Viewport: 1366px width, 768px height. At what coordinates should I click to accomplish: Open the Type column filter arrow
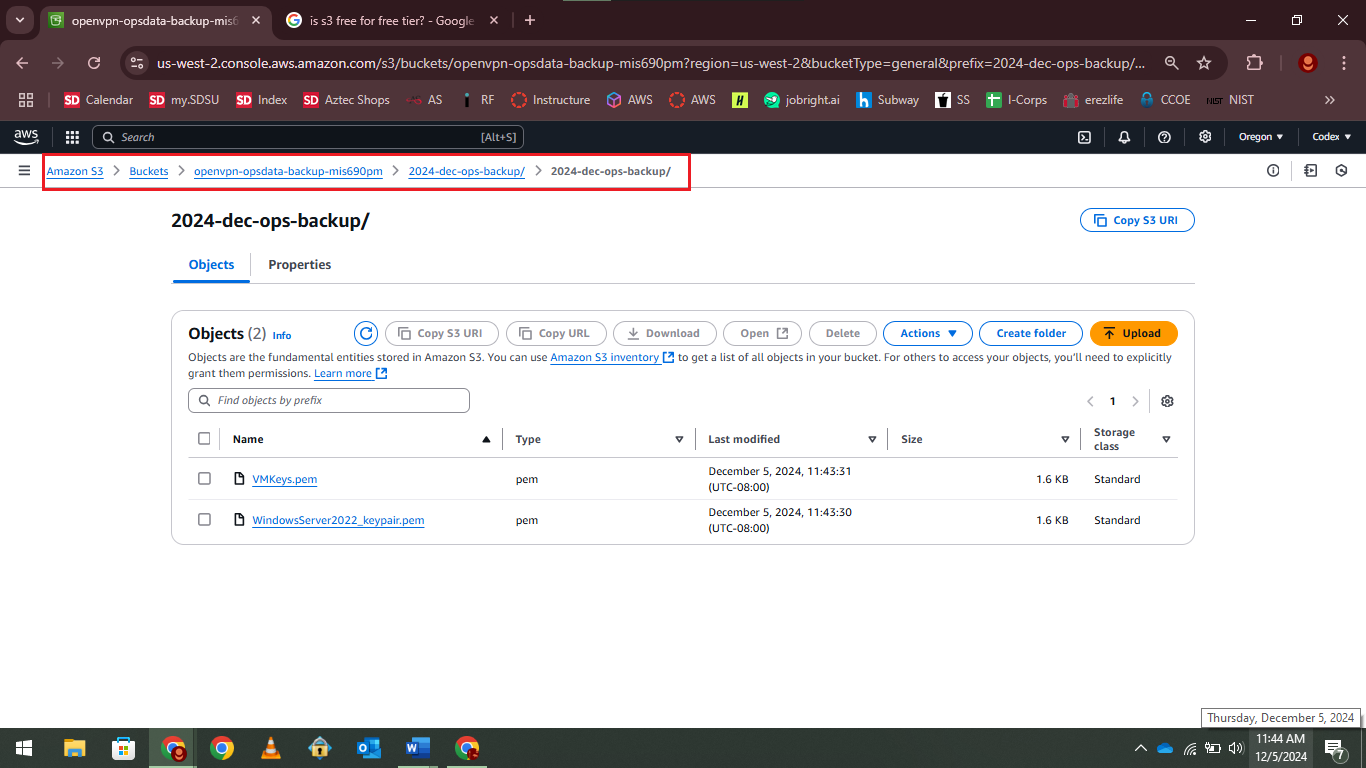[679, 439]
